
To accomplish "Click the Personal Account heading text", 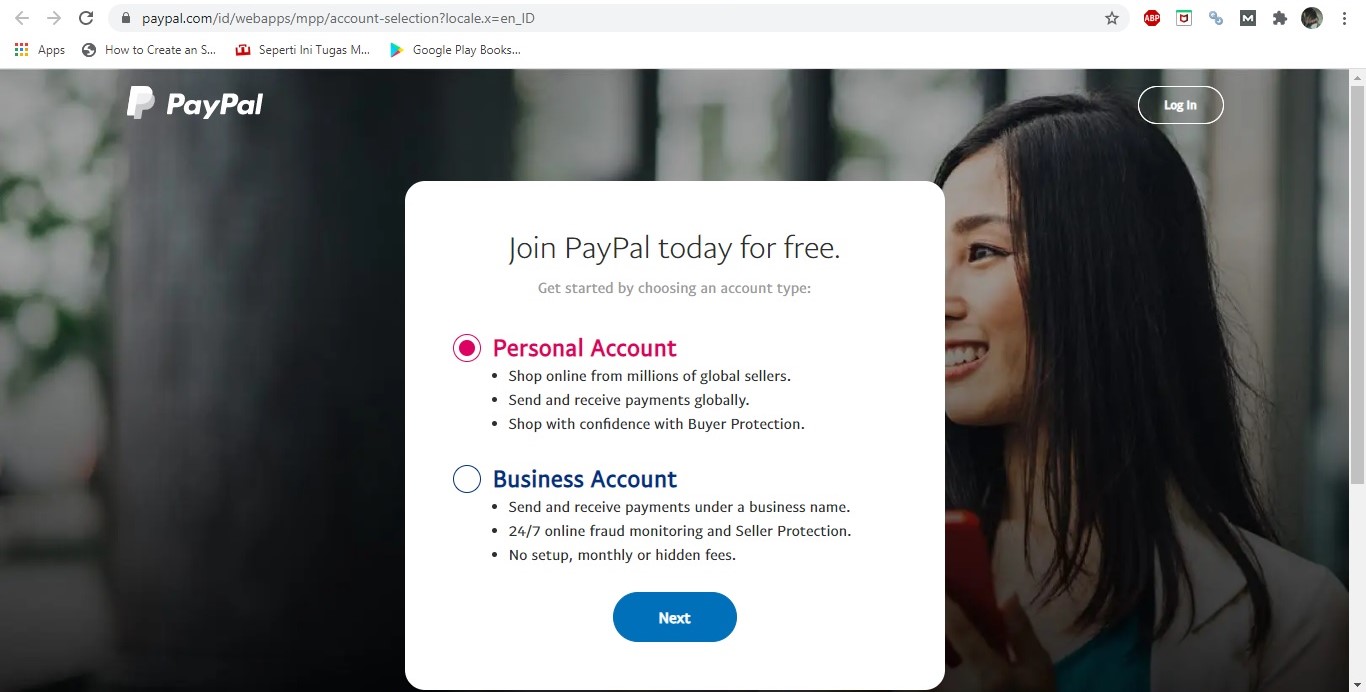I will pos(585,348).
